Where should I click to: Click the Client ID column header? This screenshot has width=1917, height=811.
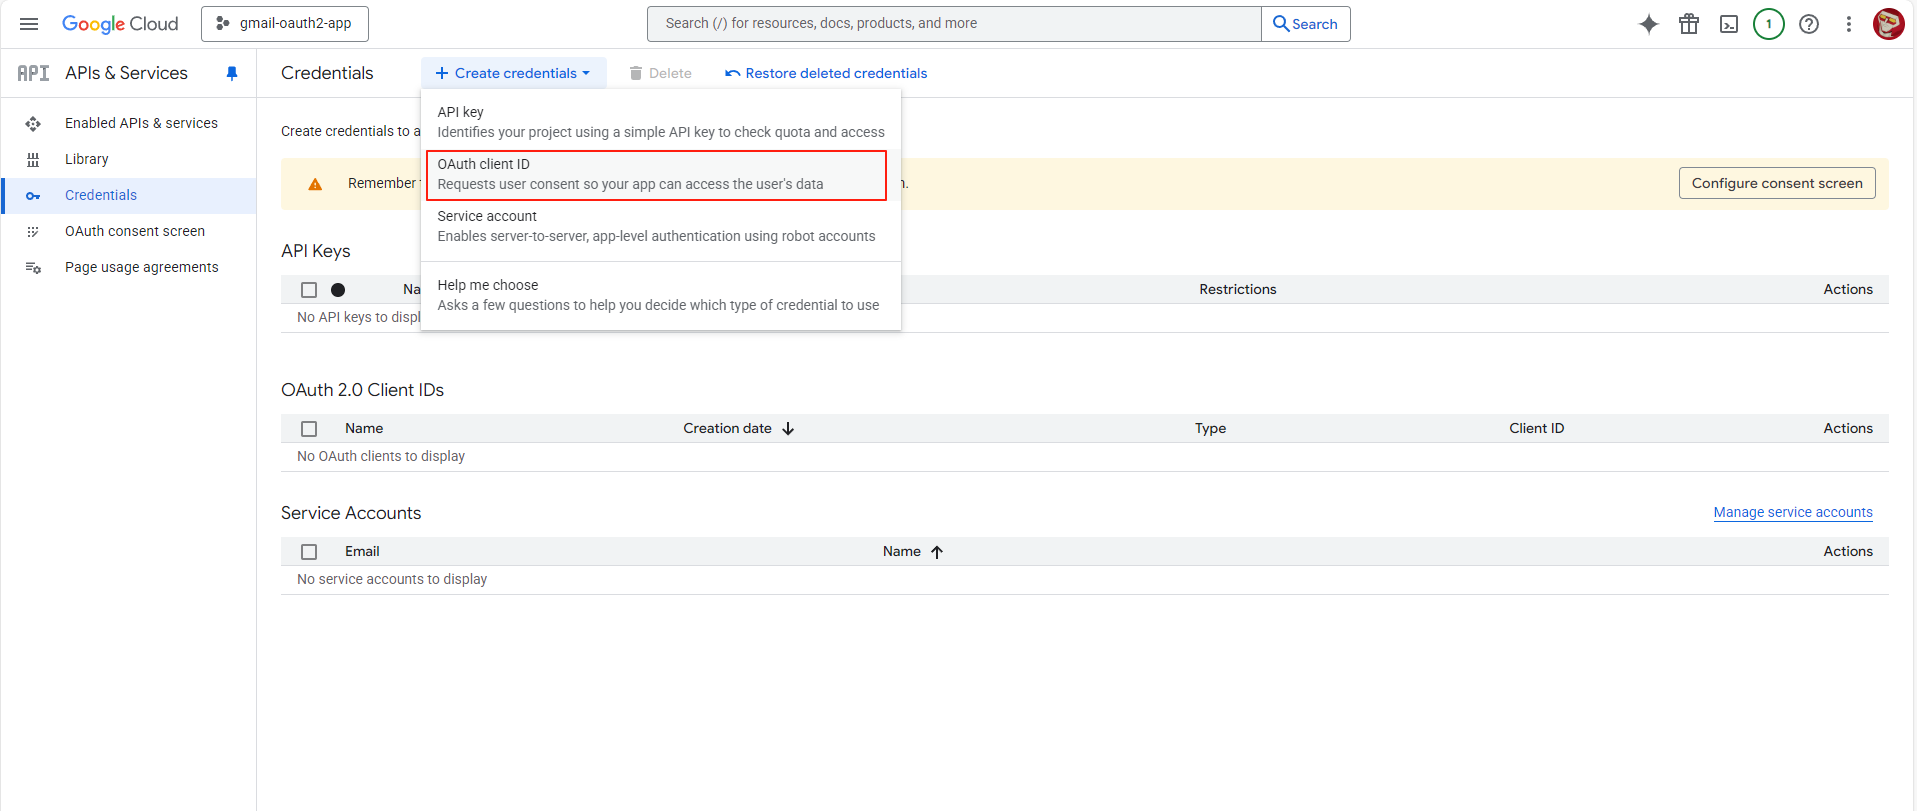(1537, 428)
